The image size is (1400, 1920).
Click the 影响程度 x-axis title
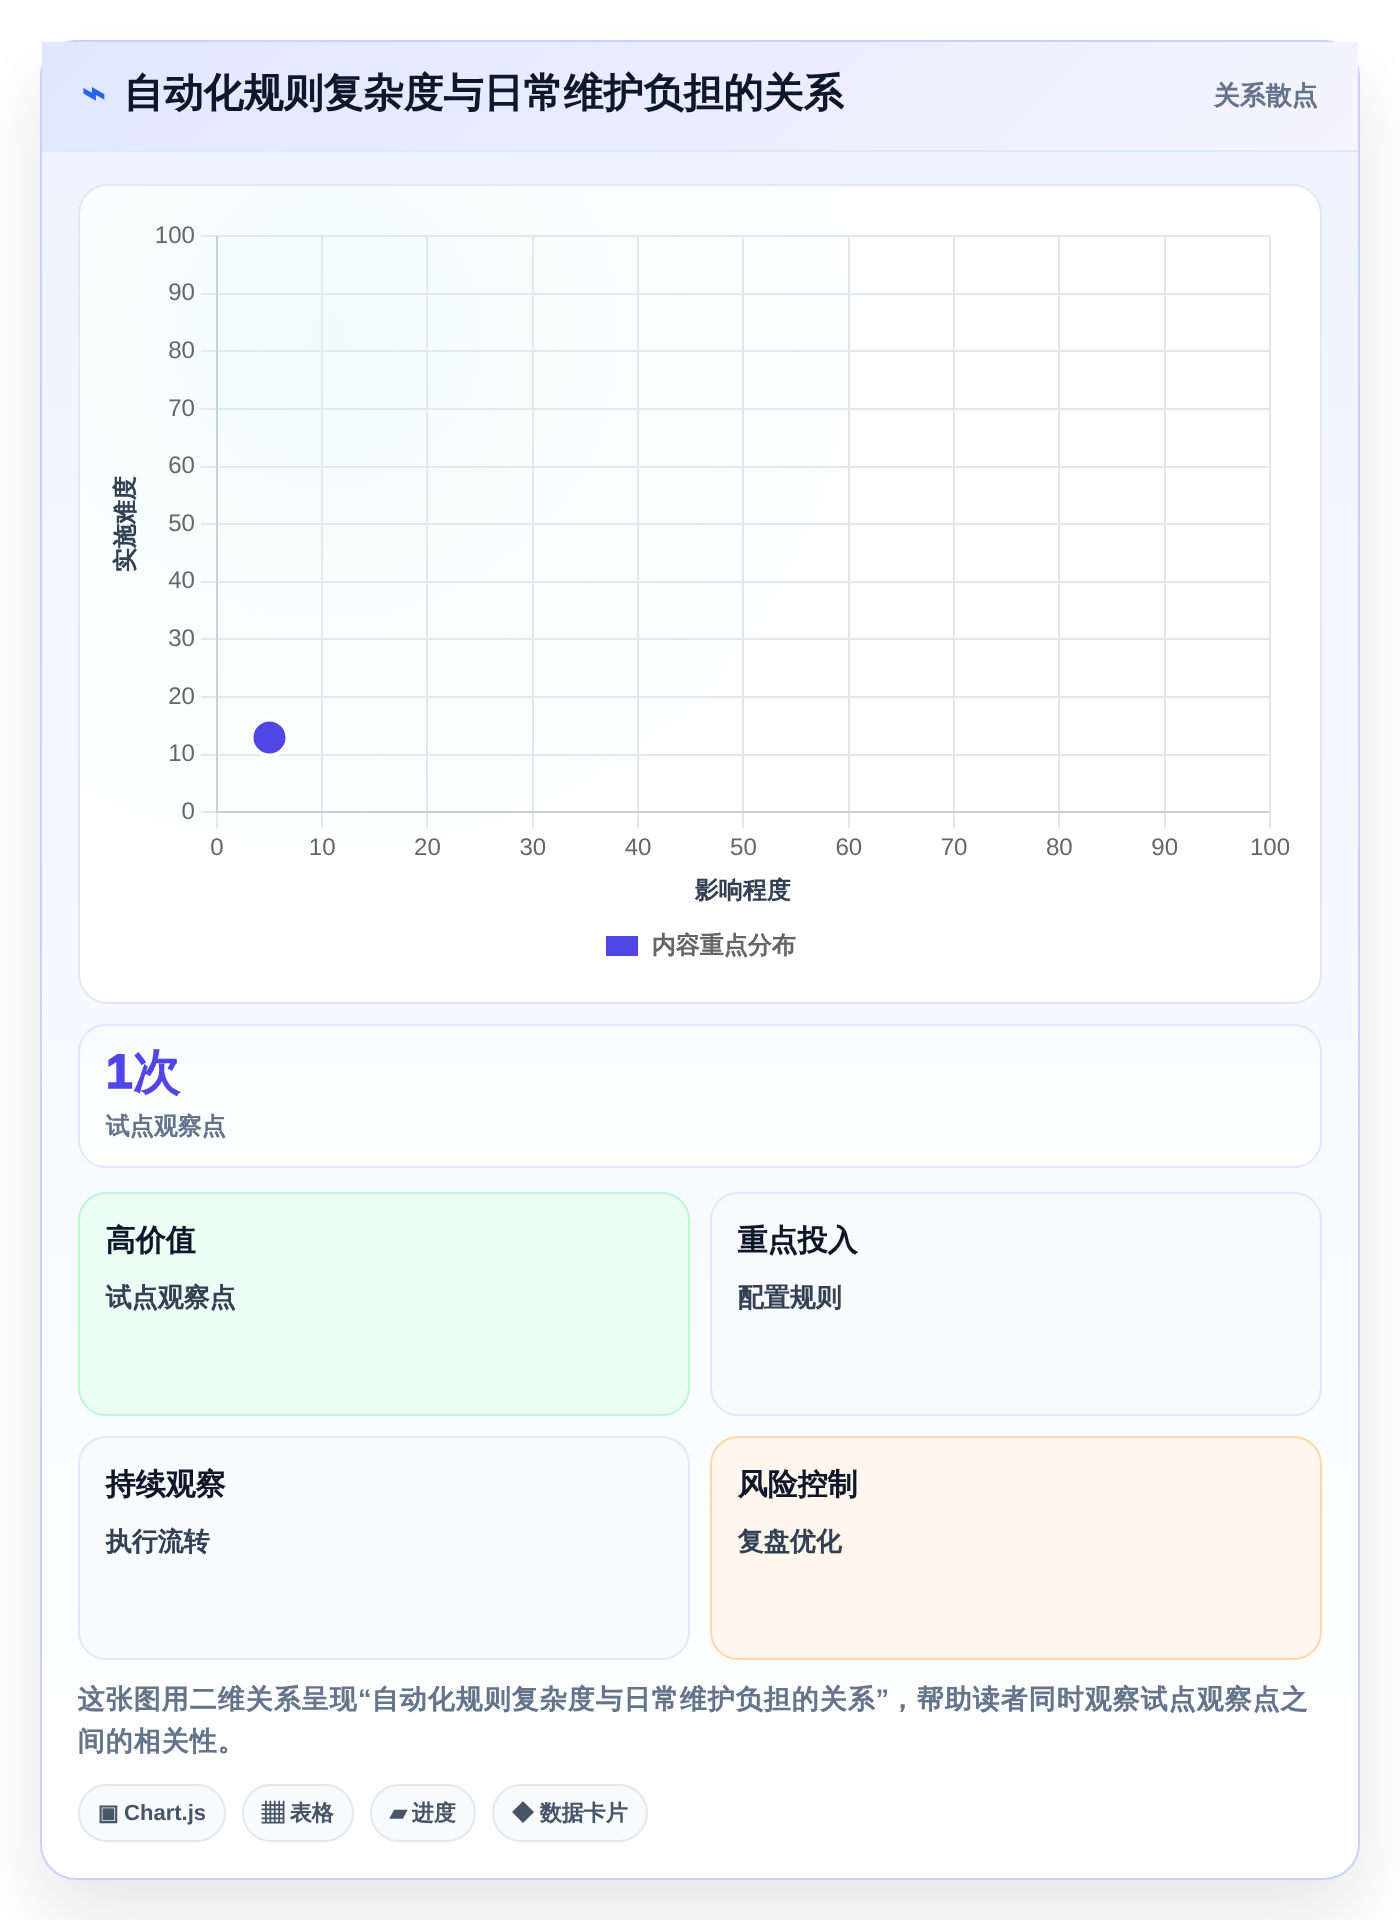[743, 890]
